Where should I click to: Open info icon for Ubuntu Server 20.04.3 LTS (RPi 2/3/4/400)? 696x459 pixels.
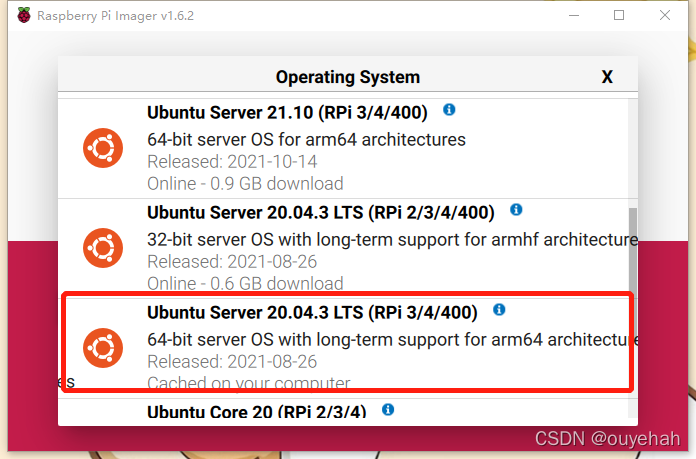516,209
